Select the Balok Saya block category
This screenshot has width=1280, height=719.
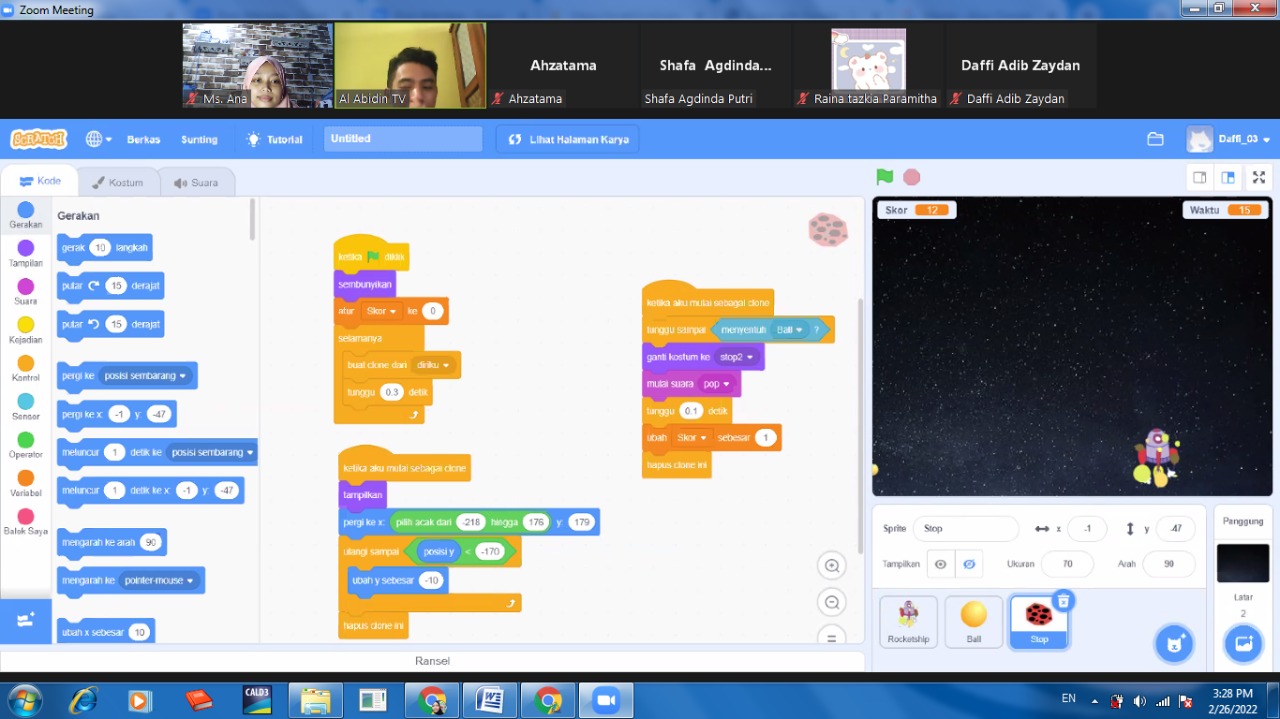pyautogui.click(x=26, y=522)
